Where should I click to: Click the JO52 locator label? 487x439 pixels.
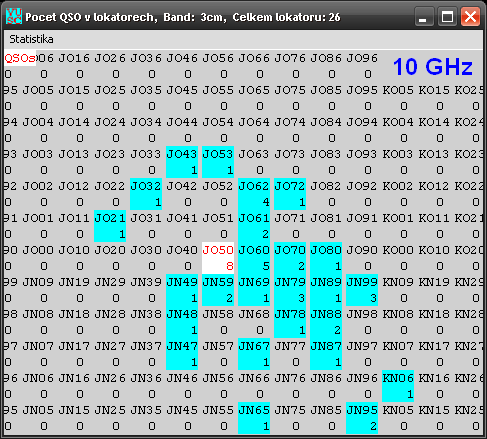218,186
